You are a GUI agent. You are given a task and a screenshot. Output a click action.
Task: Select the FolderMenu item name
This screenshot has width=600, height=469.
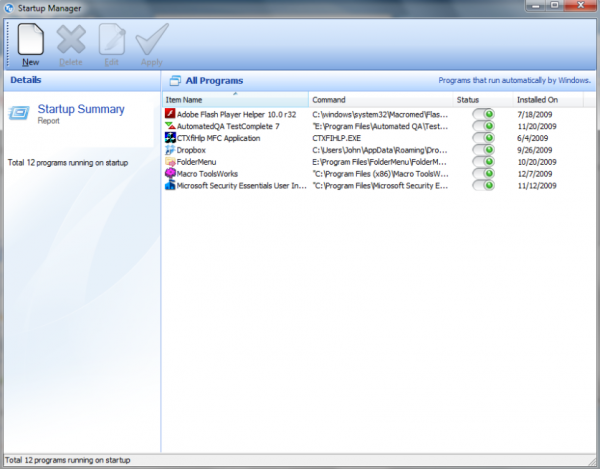(196, 162)
